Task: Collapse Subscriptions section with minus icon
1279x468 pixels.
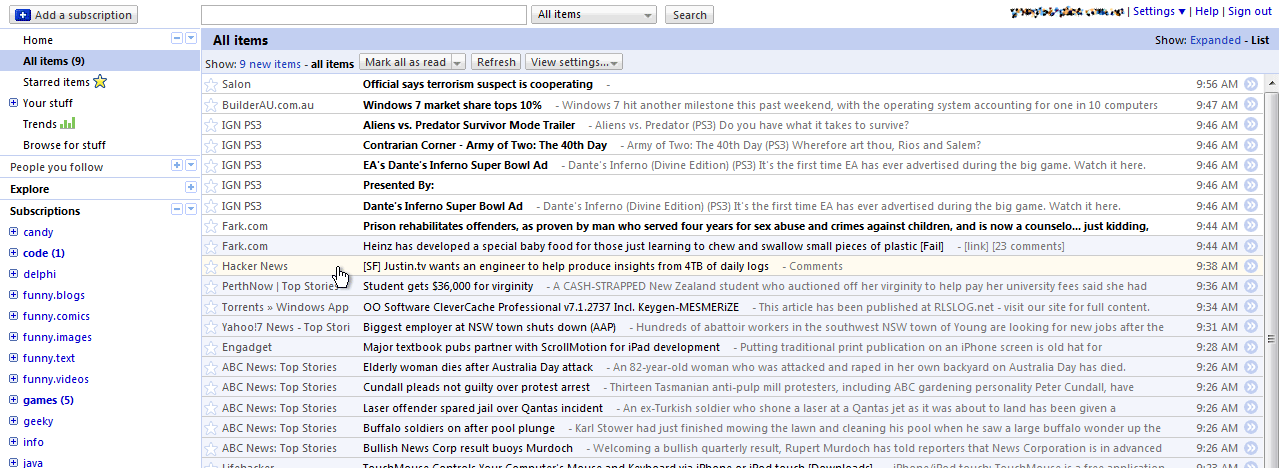Action: pos(177,209)
